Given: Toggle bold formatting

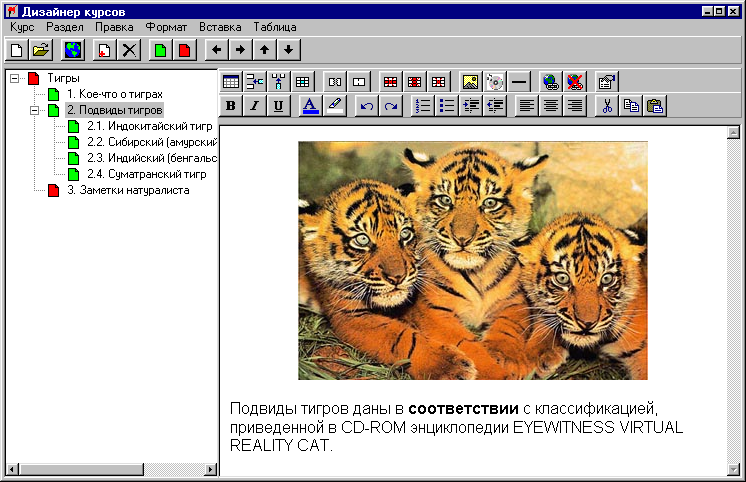Looking at the screenshot, I should (x=231, y=106).
